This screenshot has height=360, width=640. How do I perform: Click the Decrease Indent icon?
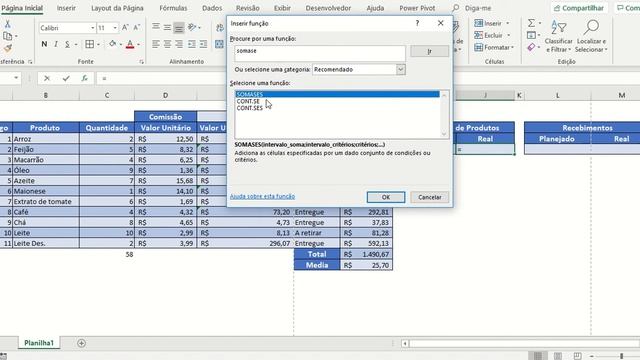pyautogui.click(x=191, y=44)
